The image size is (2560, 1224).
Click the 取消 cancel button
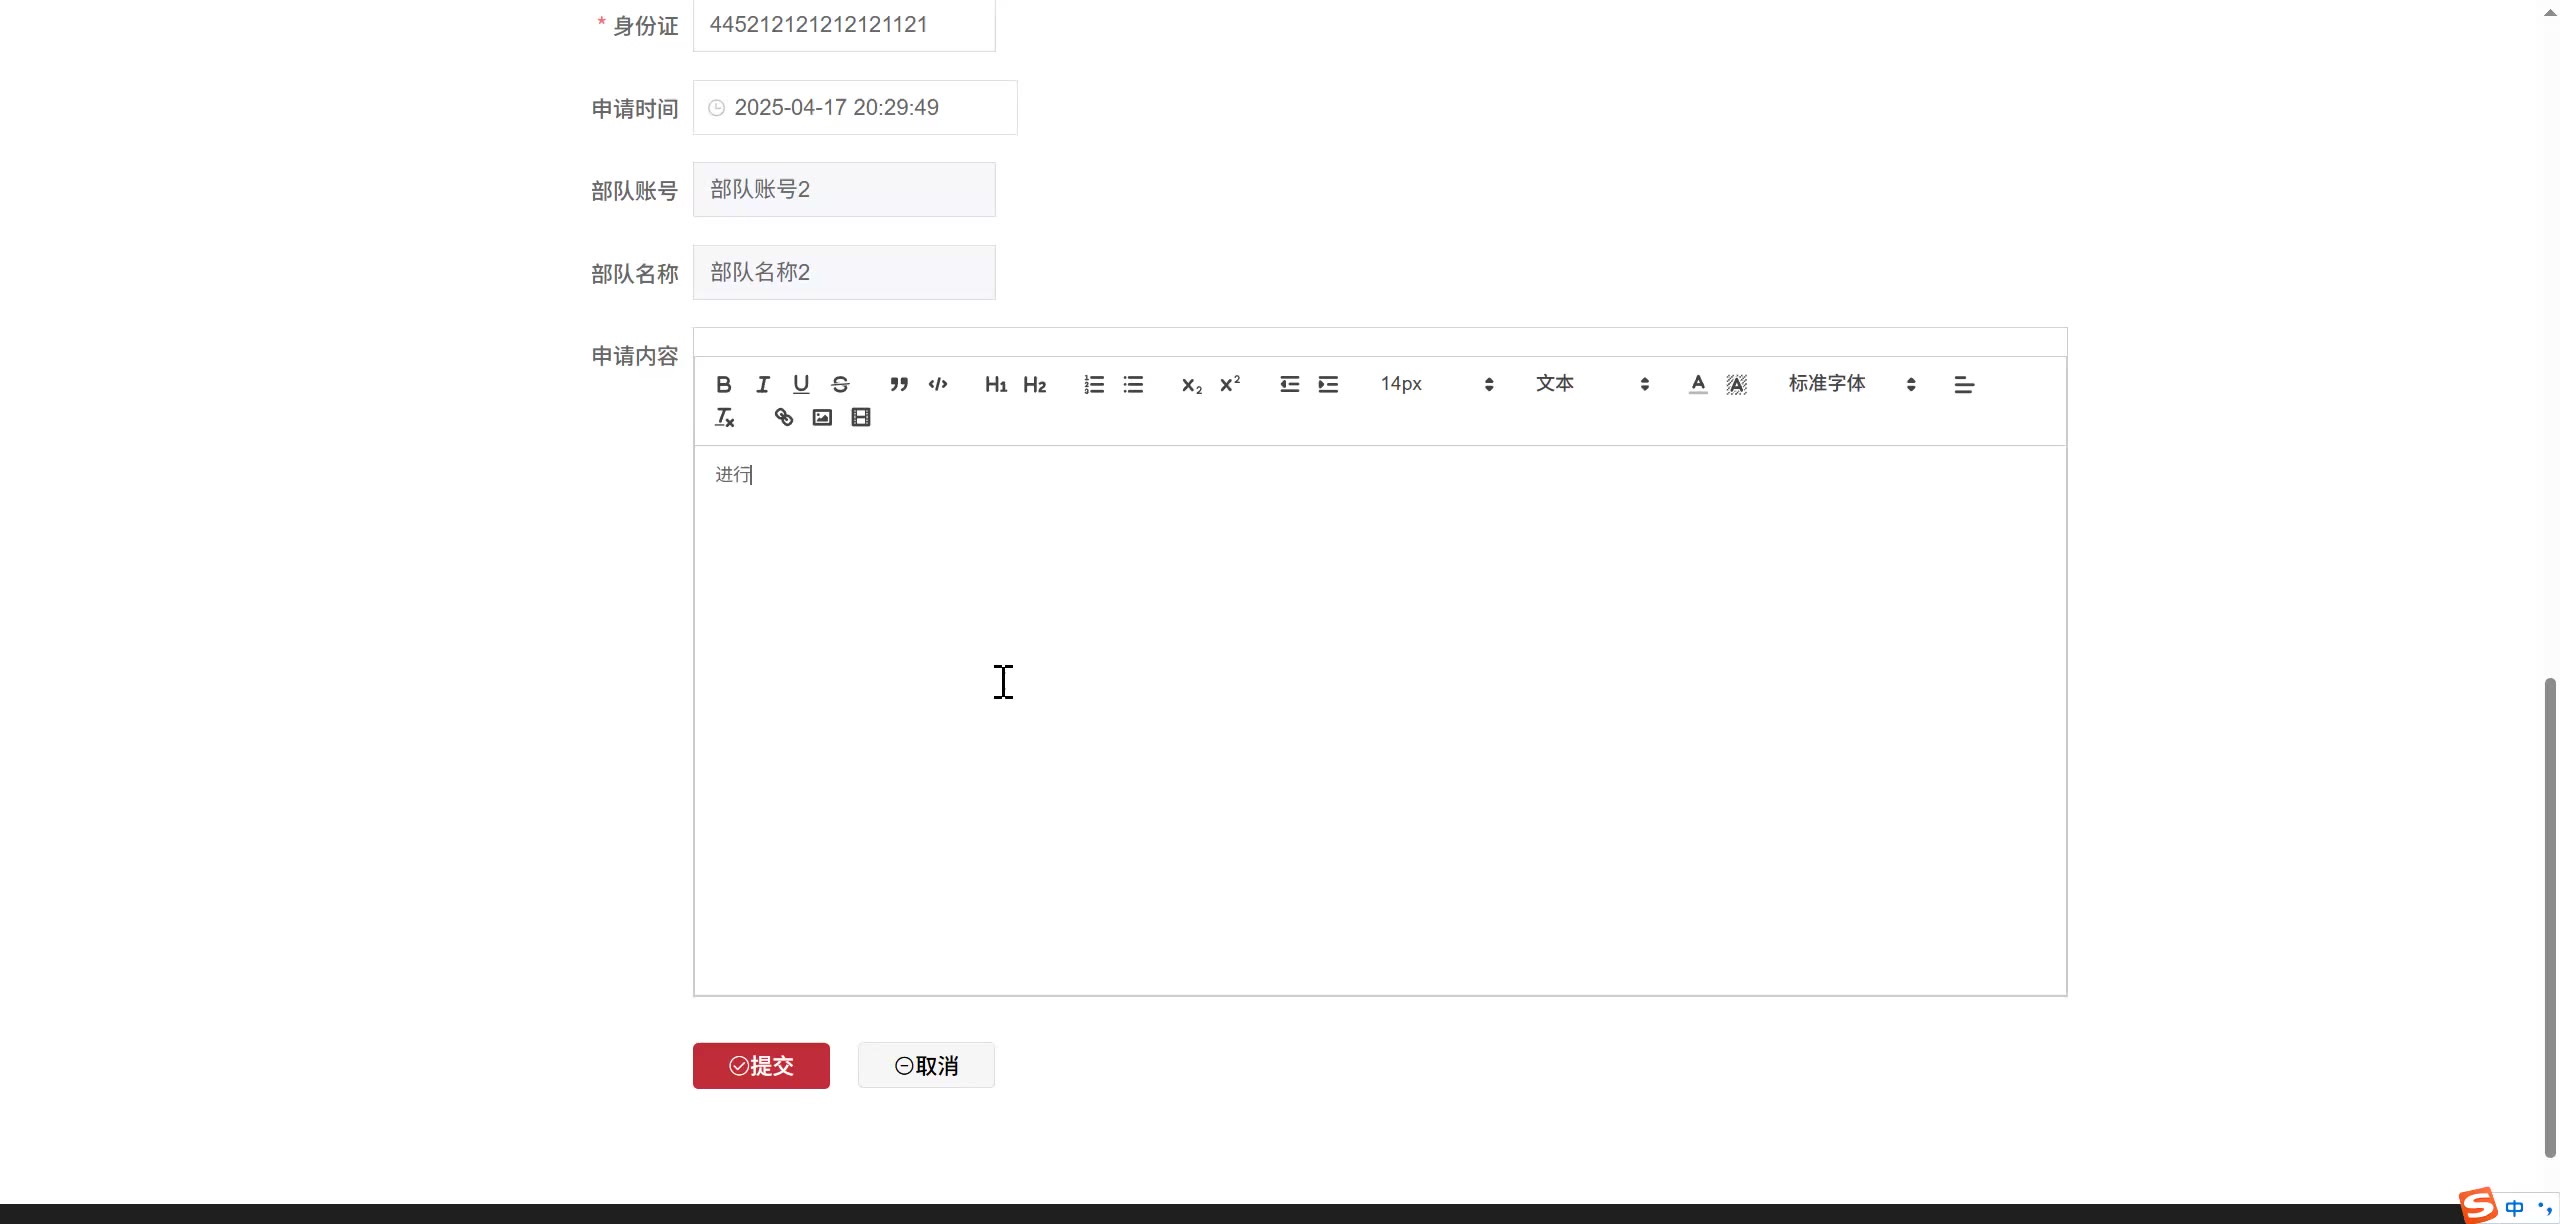click(926, 1066)
